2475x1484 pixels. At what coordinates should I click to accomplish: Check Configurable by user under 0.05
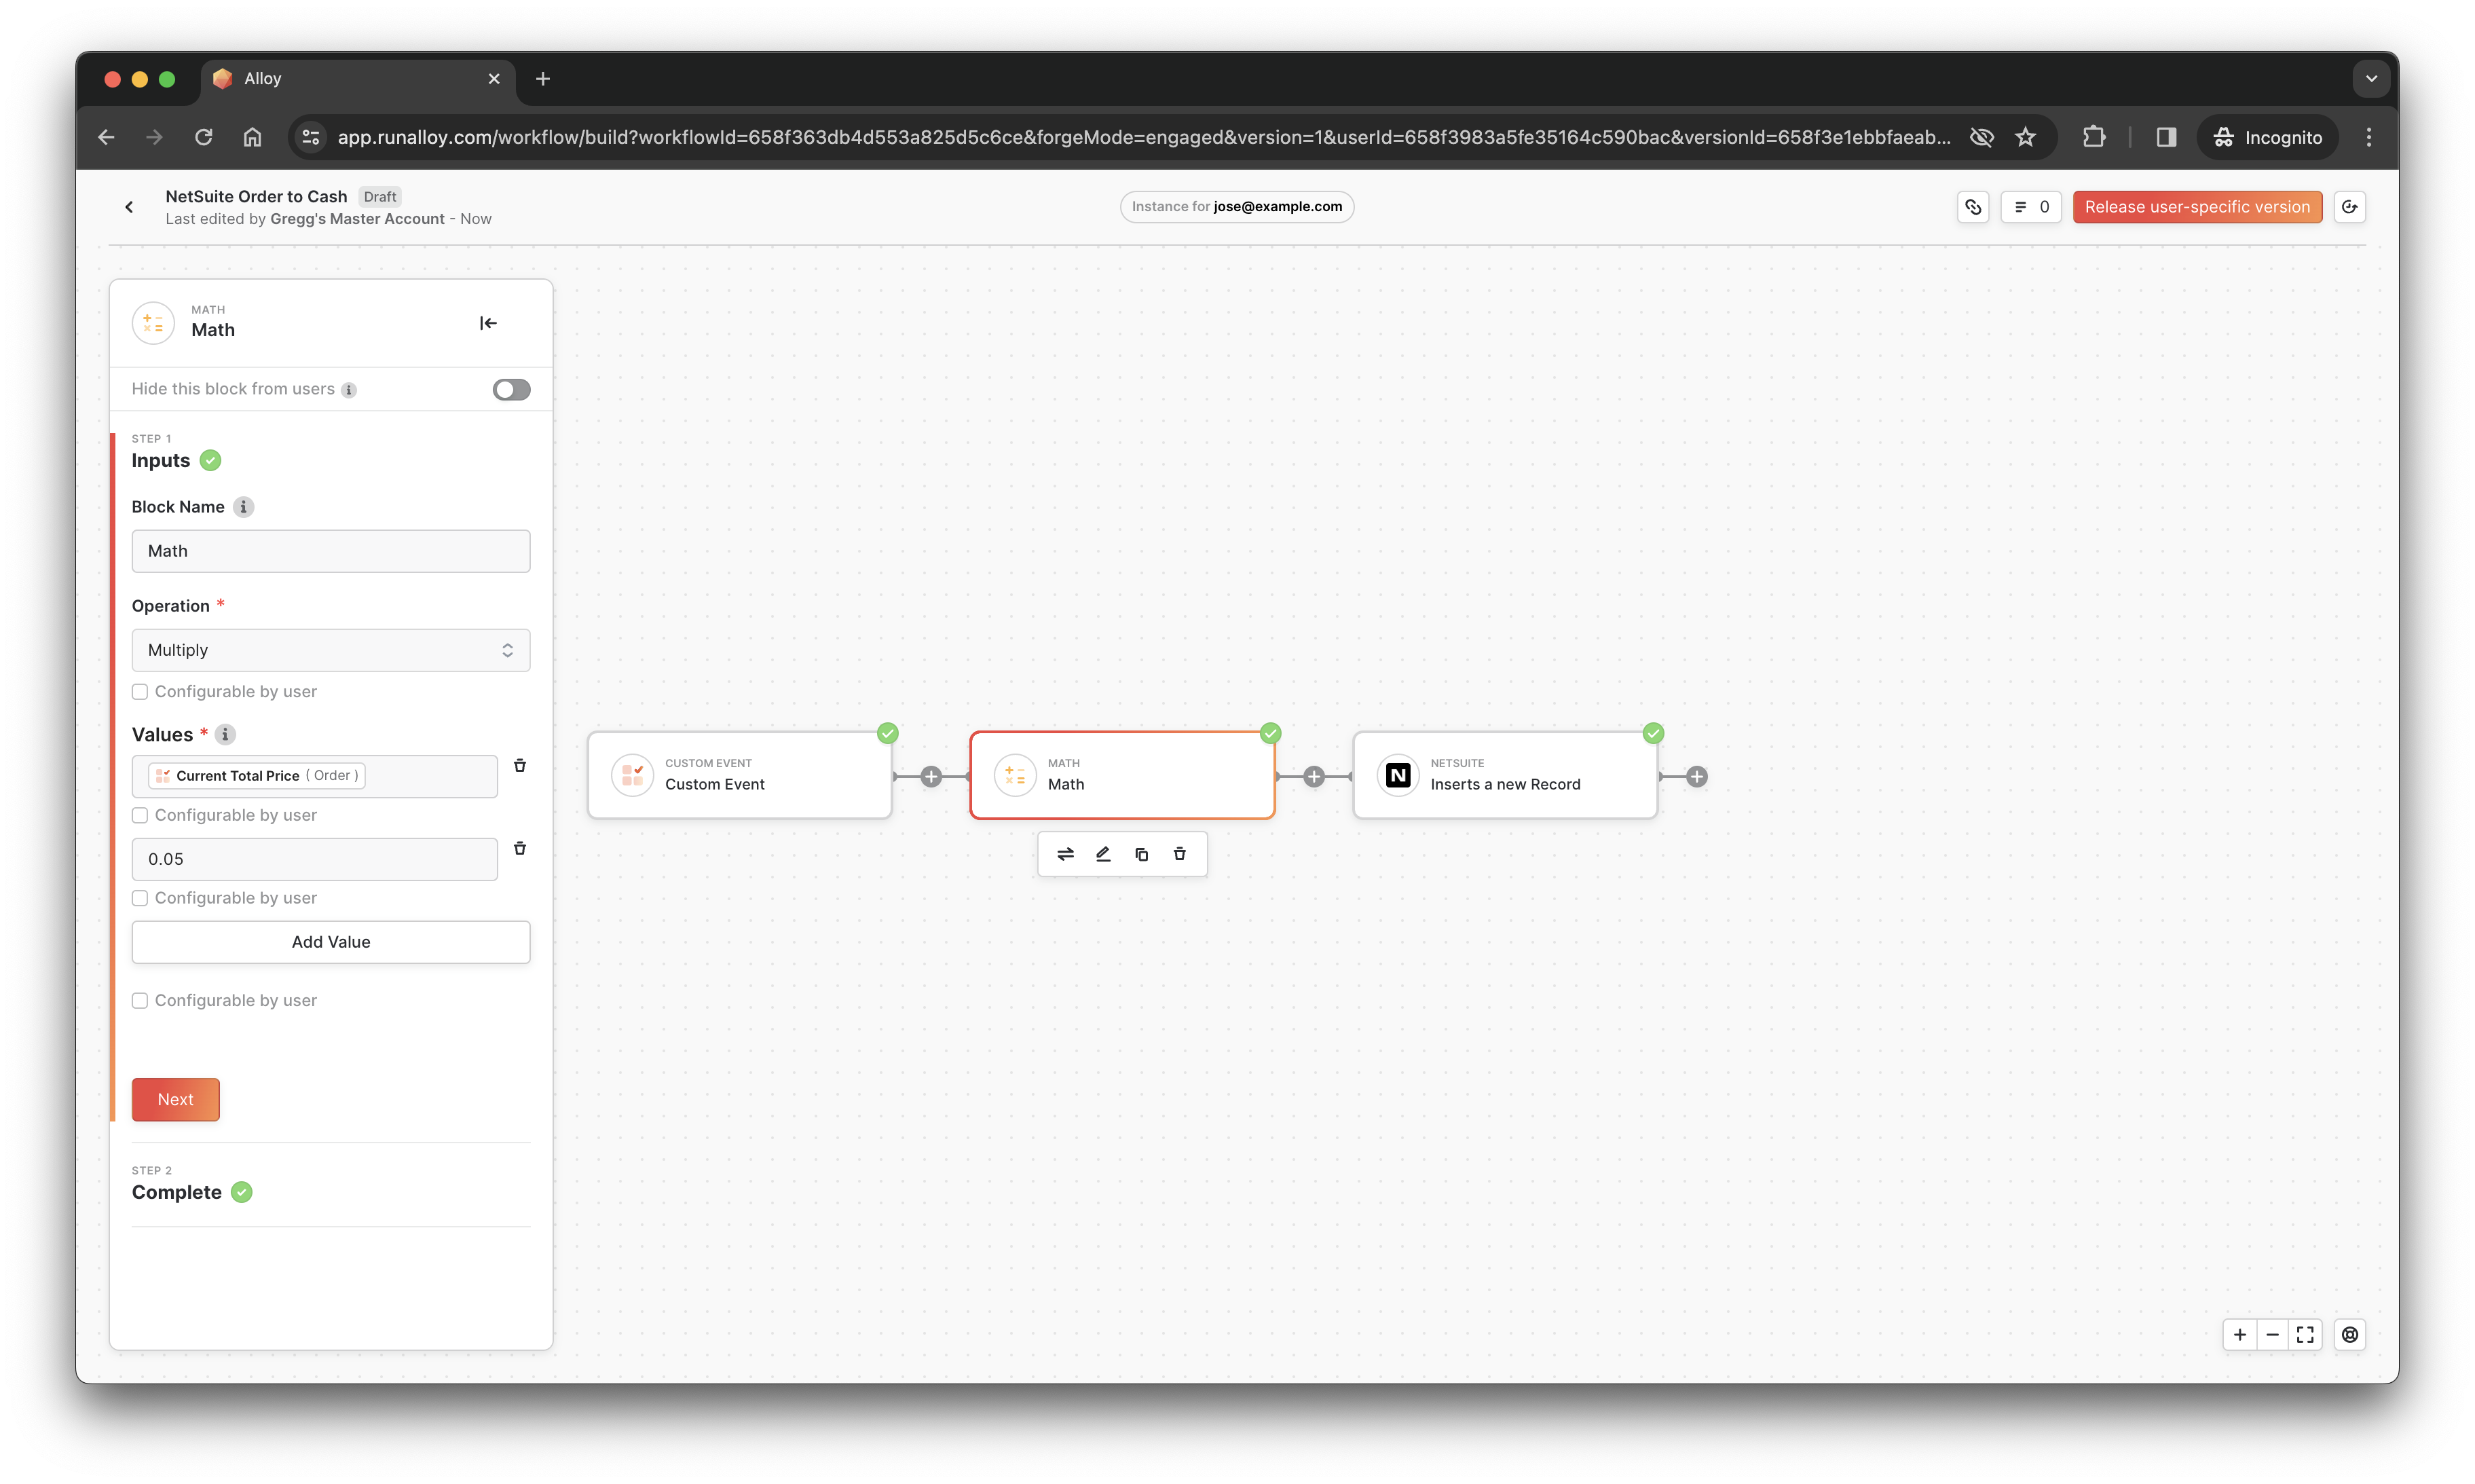pos(140,899)
